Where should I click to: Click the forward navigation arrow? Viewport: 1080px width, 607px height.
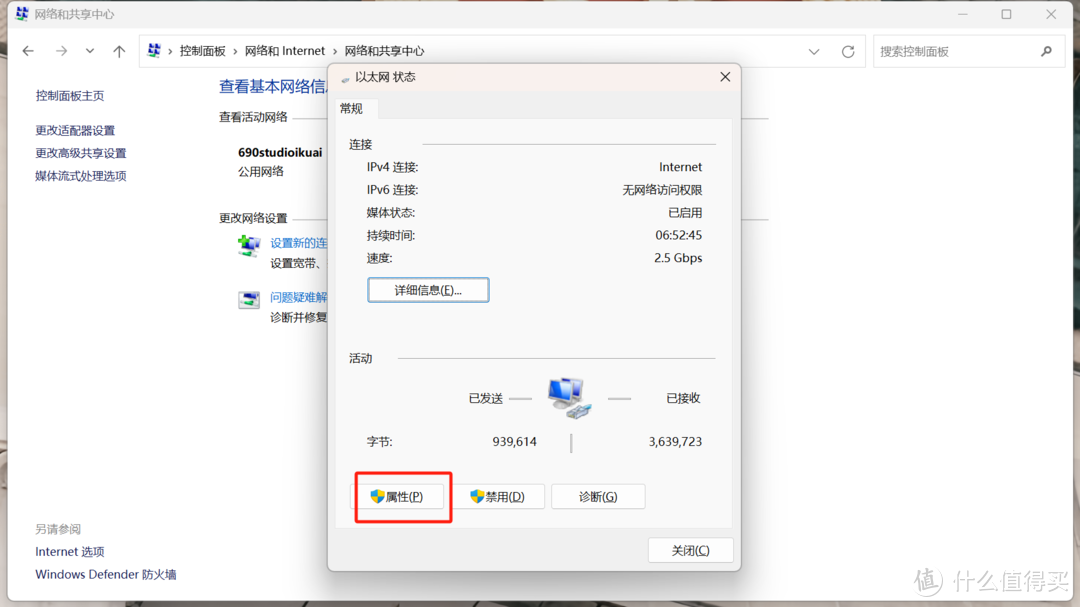(x=59, y=50)
